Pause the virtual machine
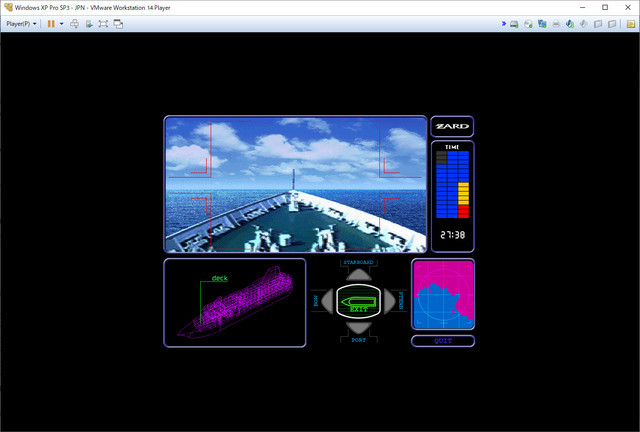 51,24
